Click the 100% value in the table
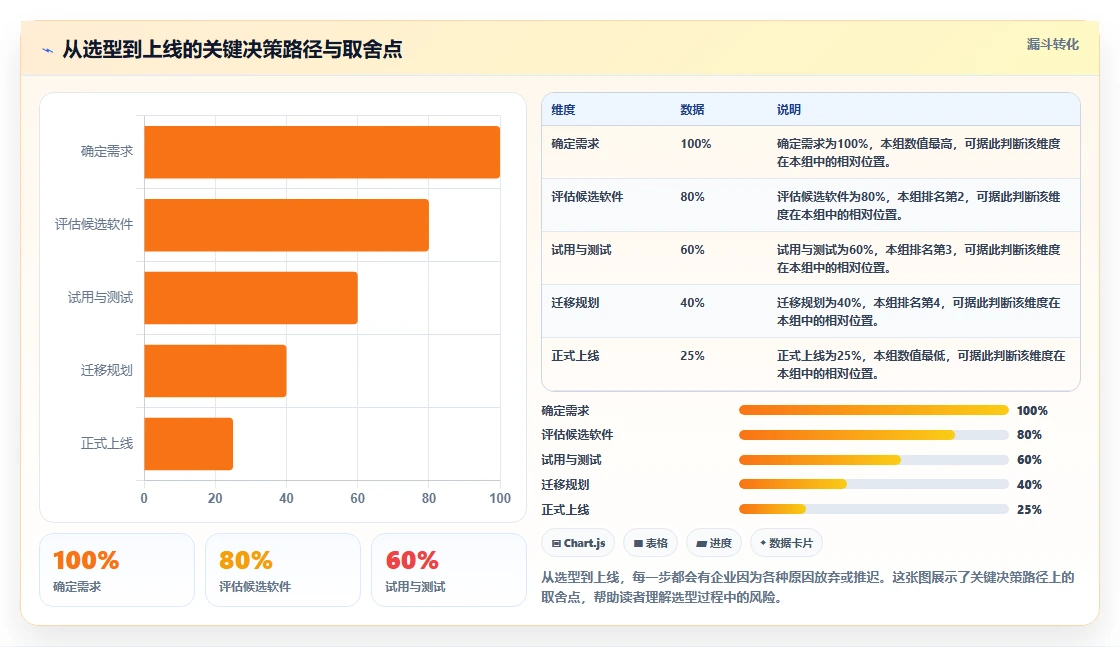Viewport: 1120px width, 647px height. (696, 144)
